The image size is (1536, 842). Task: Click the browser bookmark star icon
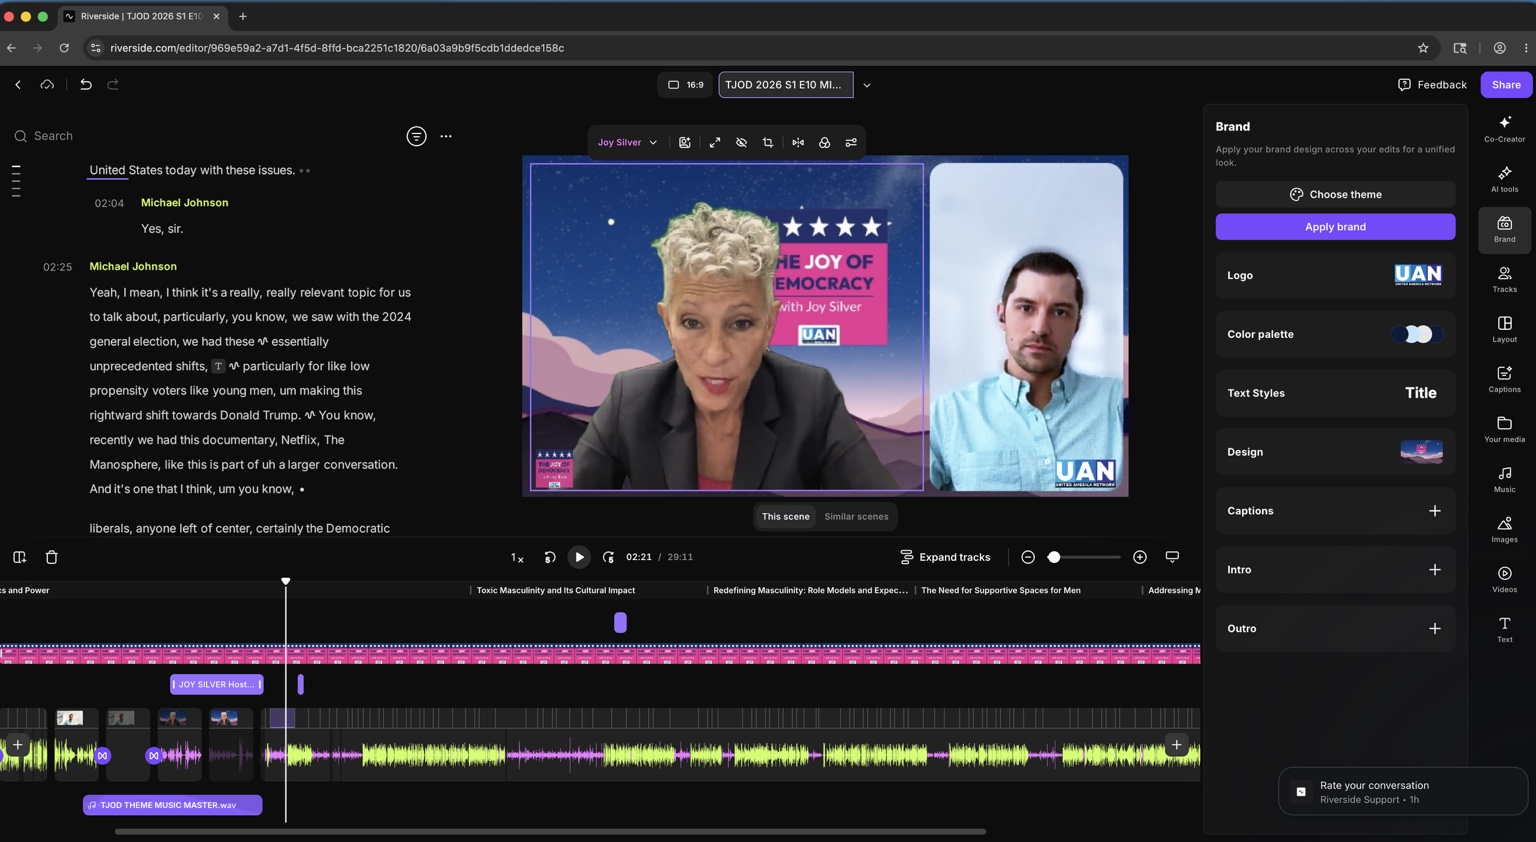1423,48
